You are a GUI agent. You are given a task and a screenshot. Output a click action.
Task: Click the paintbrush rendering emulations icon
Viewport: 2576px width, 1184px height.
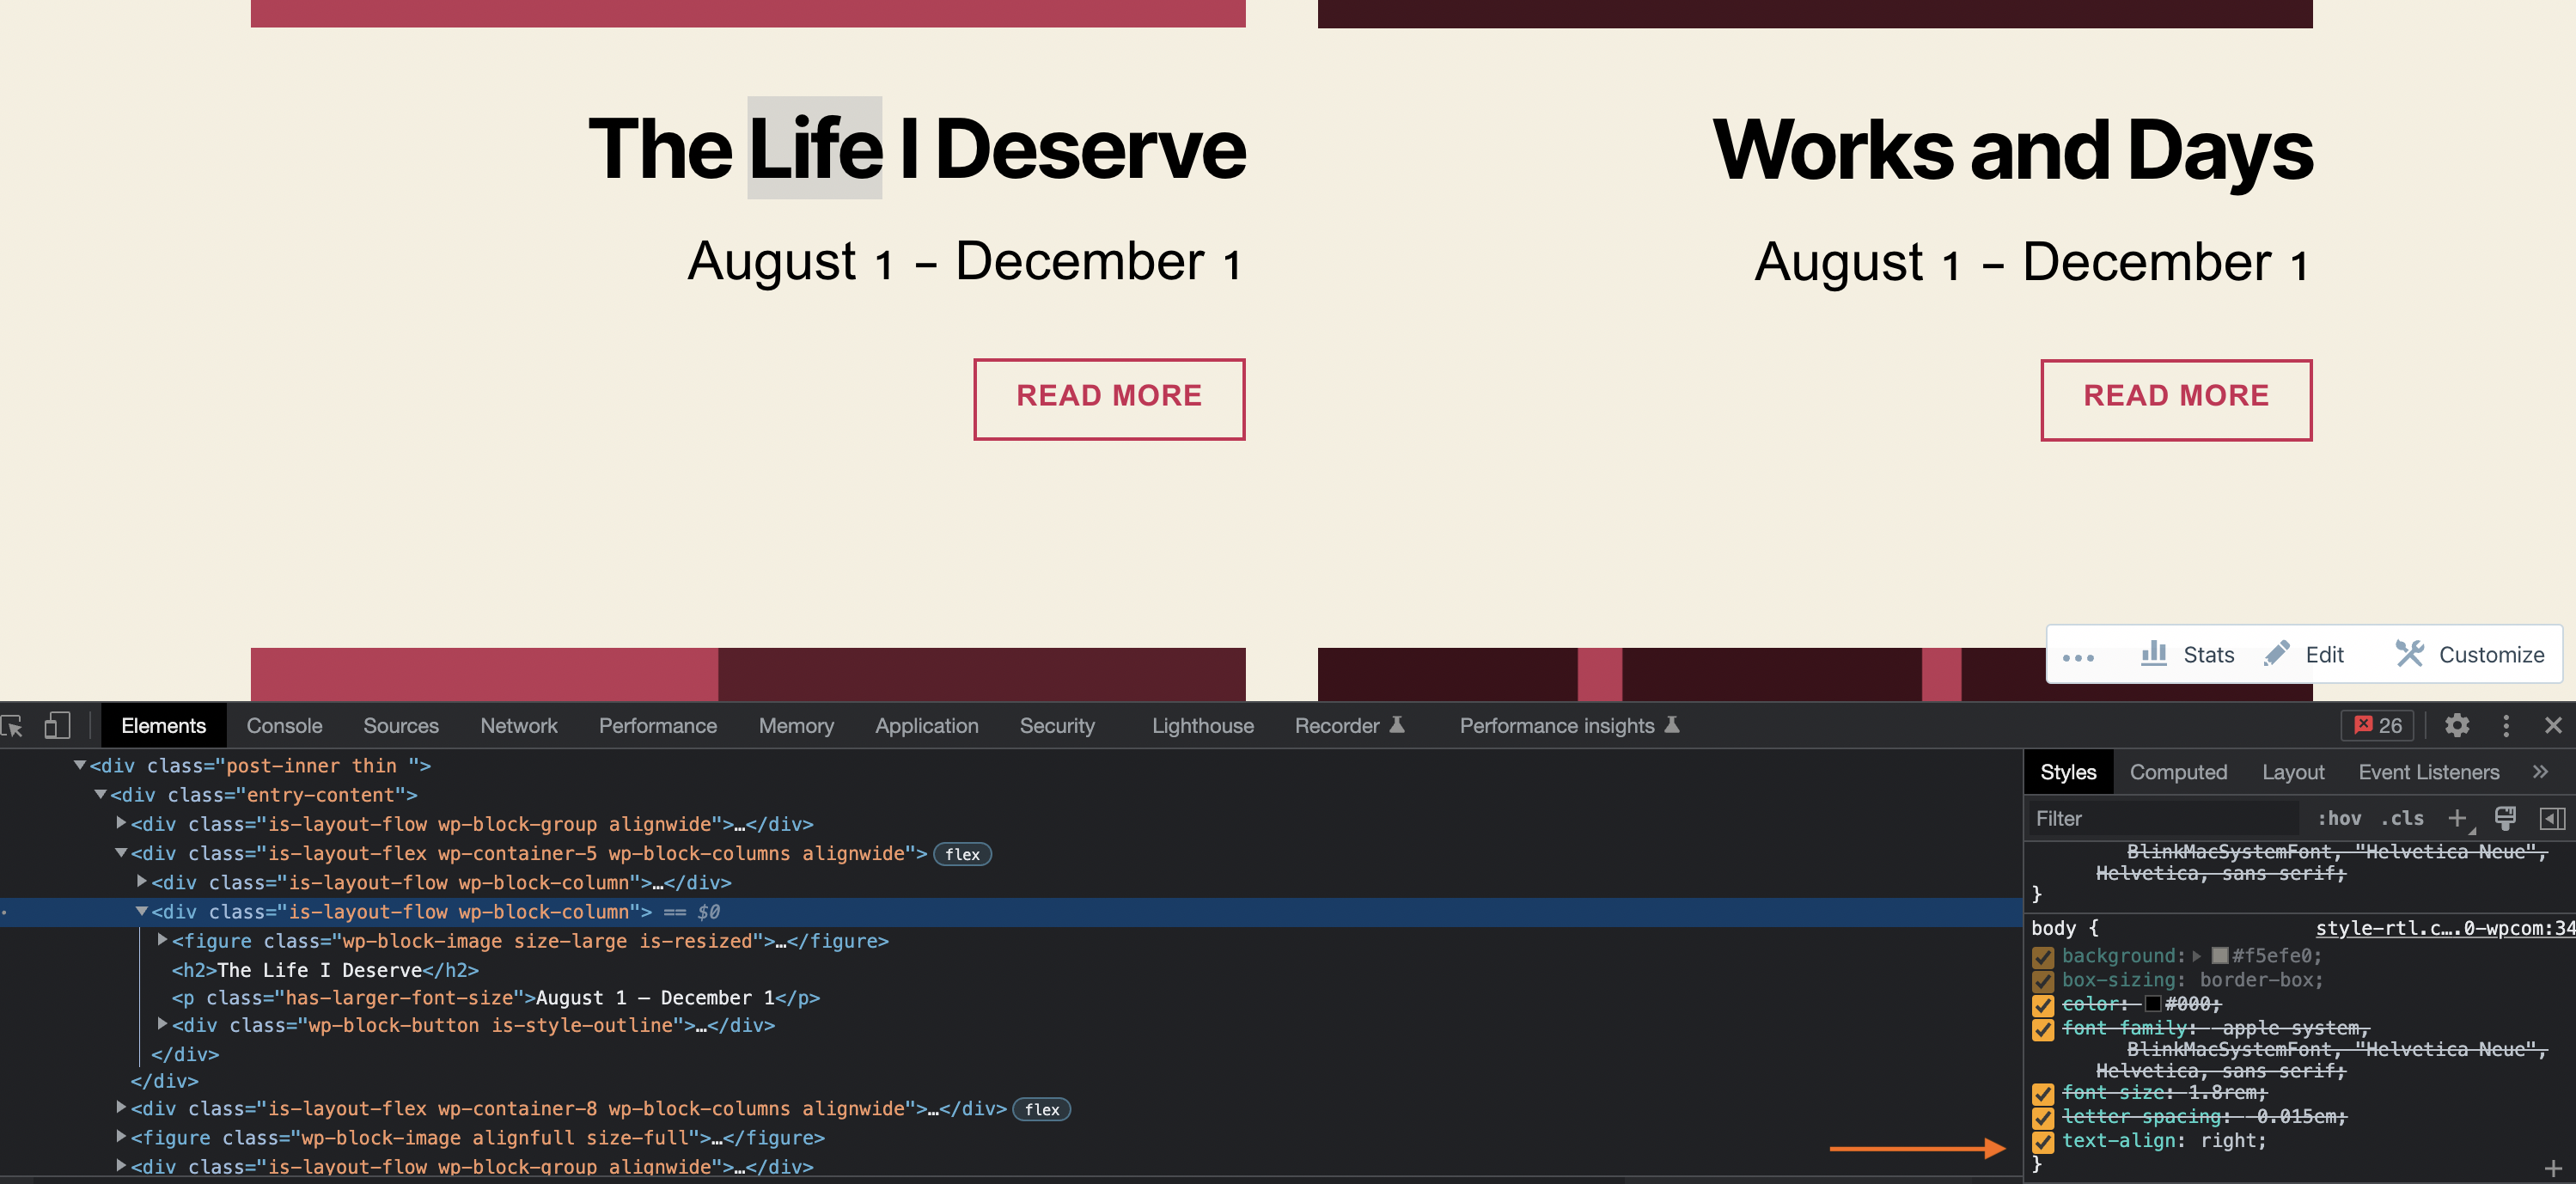click(x=2505, y=818)
